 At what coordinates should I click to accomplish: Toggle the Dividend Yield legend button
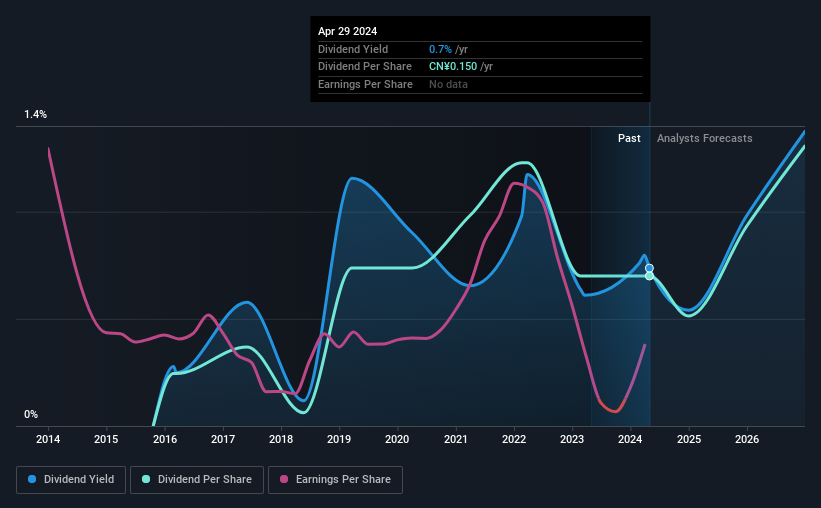click(x=71, y=479)
